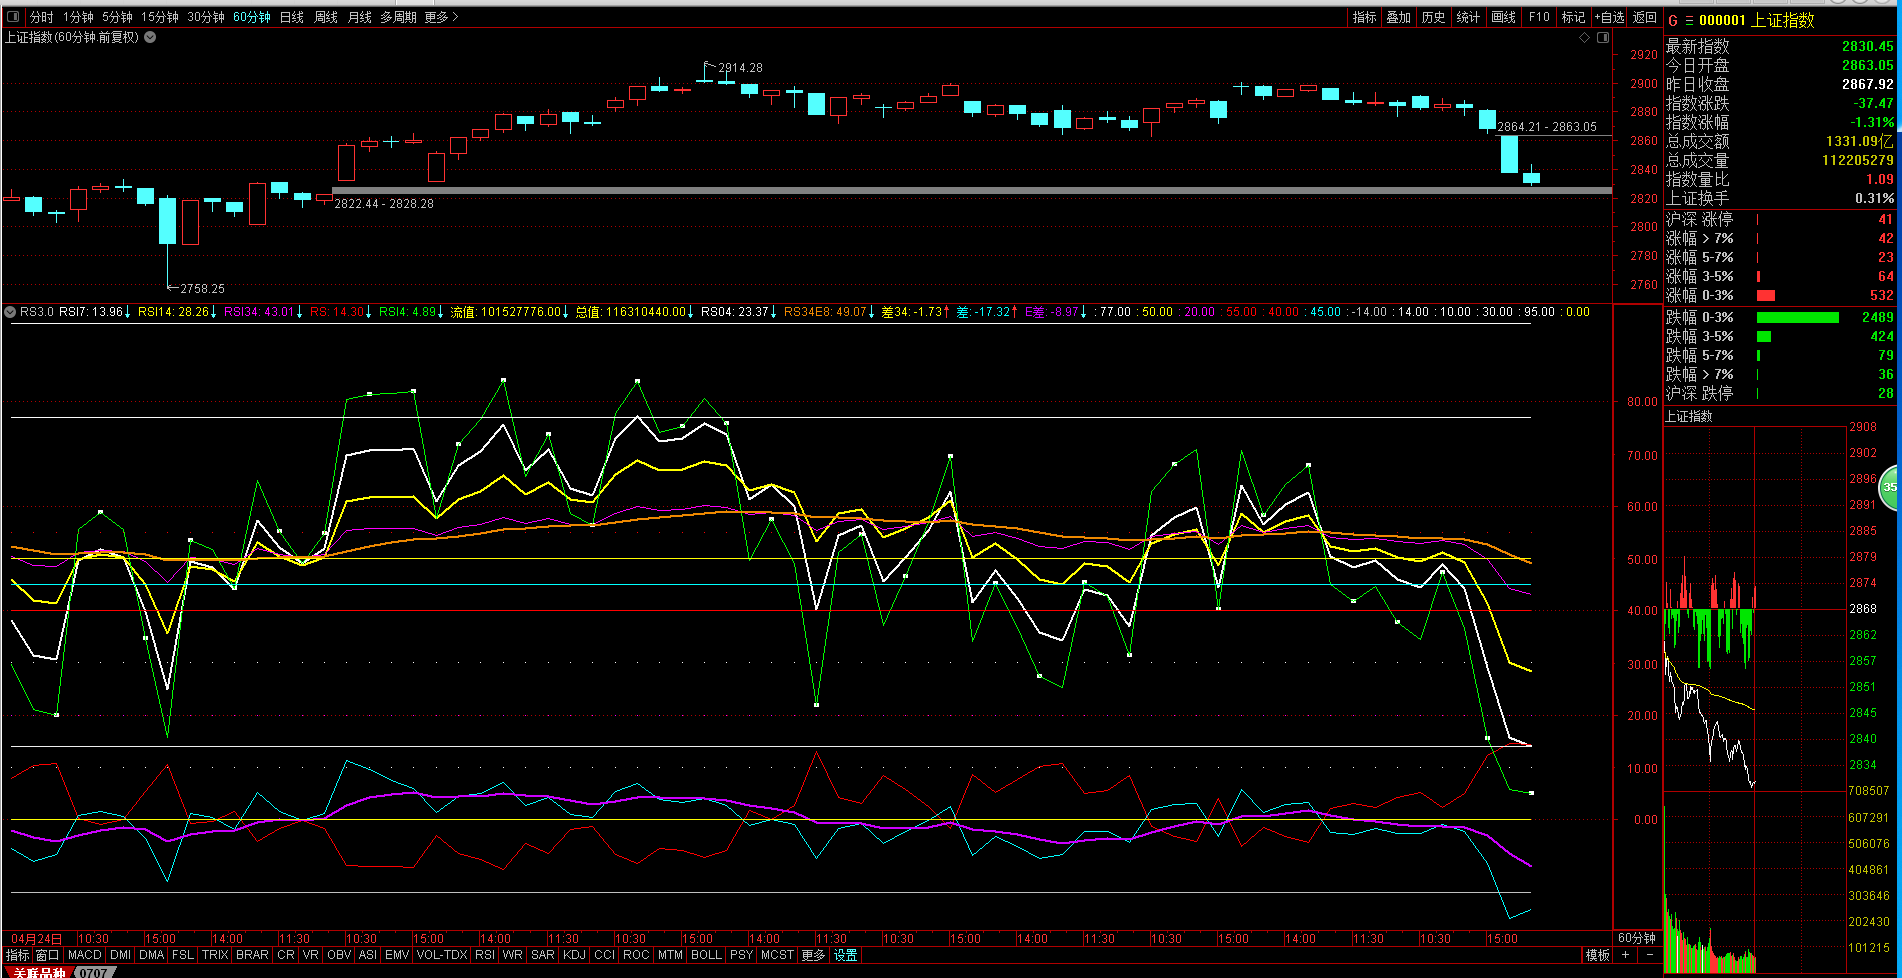Select the 1分钟 period
The image size is (1902, 978).
point(78,17)
